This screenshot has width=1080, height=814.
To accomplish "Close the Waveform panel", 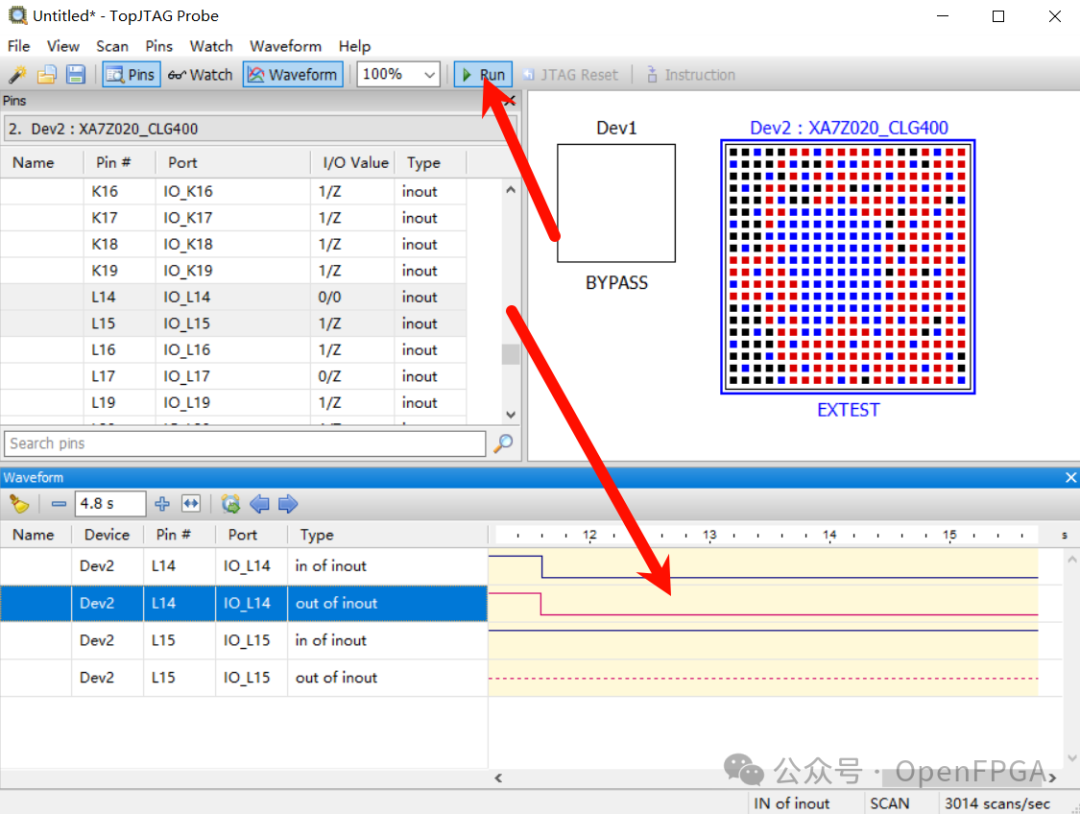I will pos(1070,477).
